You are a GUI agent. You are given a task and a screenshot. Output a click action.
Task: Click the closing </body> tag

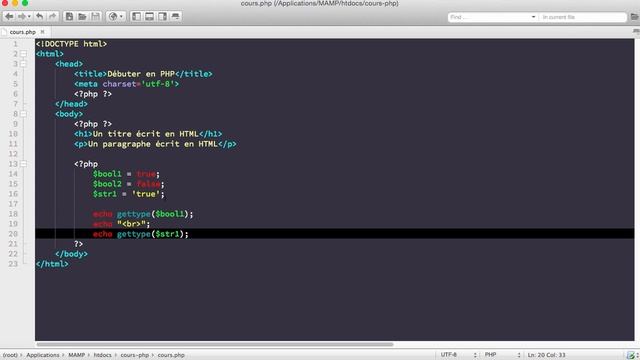(x=71, y=254)
